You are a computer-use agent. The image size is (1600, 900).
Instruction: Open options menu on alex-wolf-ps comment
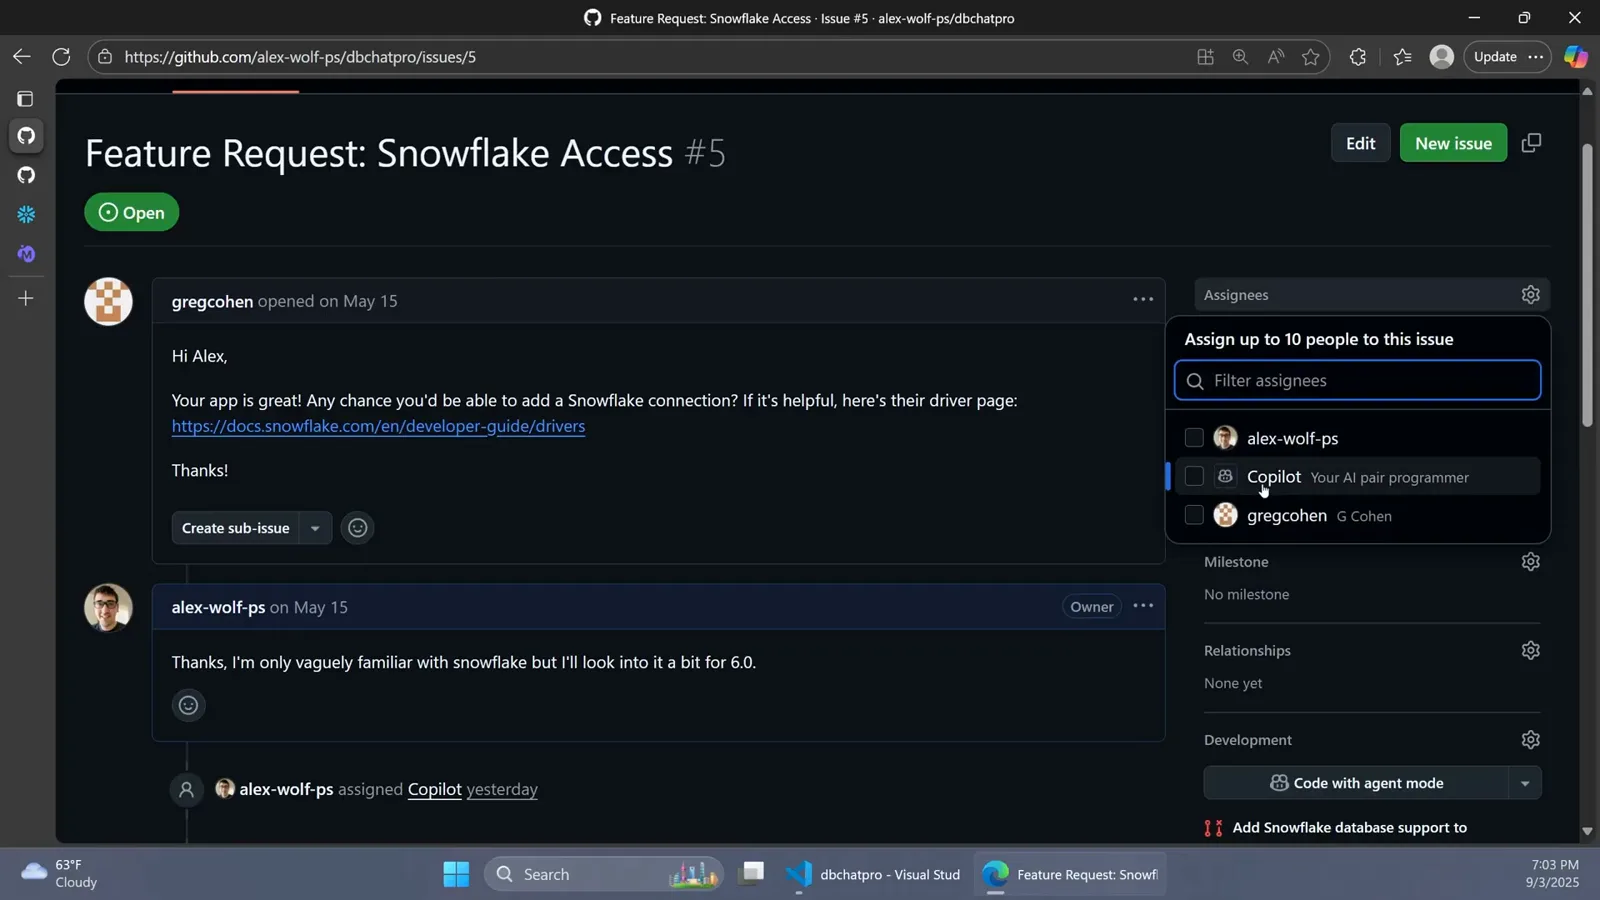(1143, 606)
